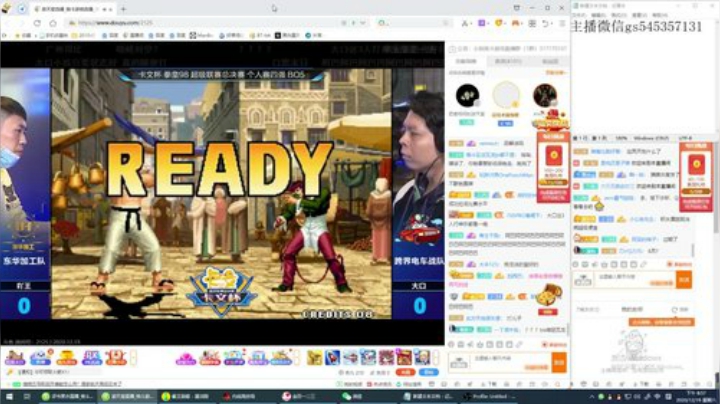Select the first chat panel tab
Image resolution: width=720 pixels, height=404 pixels.
[x=466, y=61]
